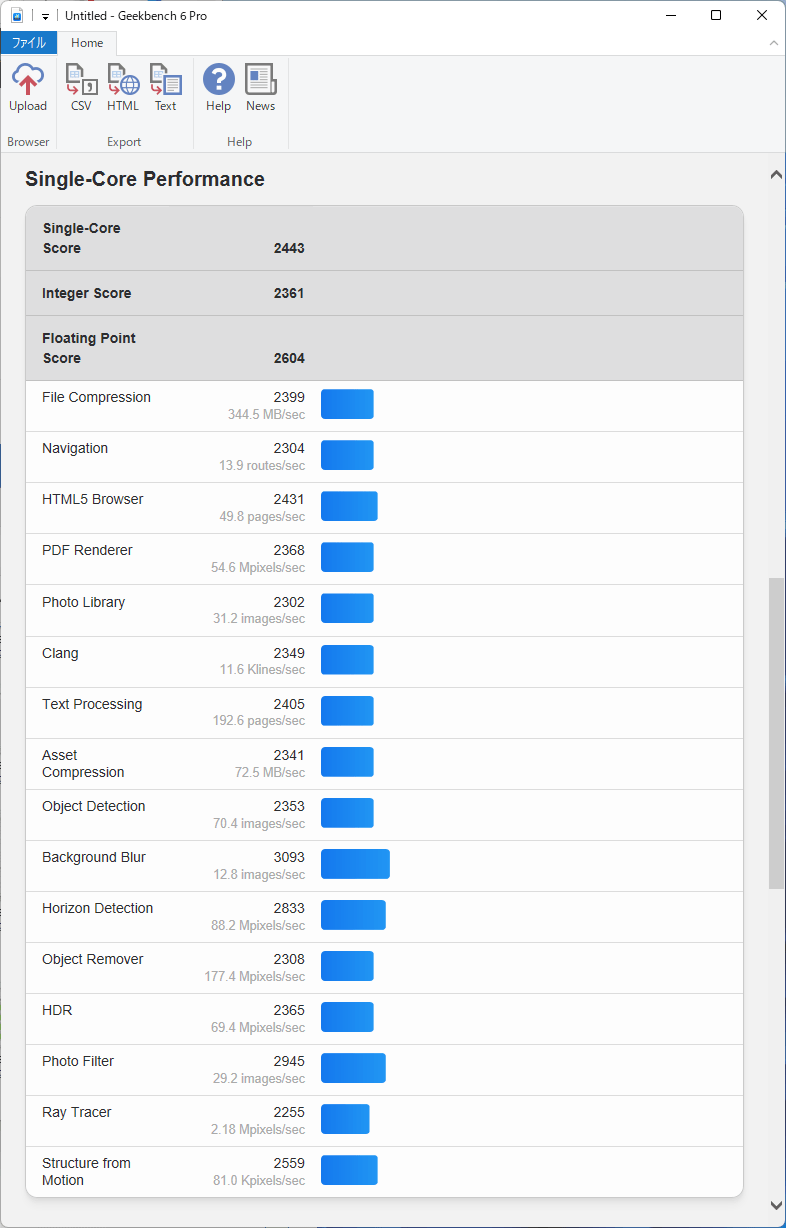The image size is (786, 1228).
Task: Open the Help icon in ribbon
Action: click(x=218, y=88)
